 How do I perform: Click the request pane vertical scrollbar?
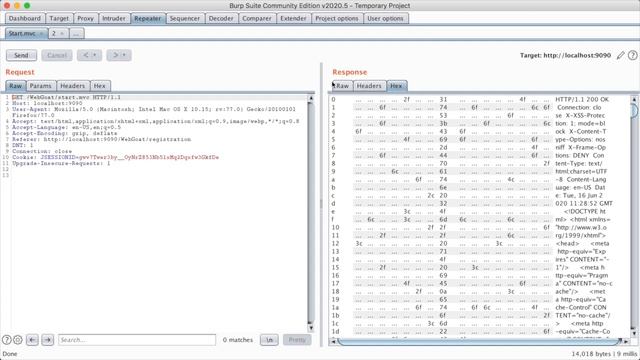(x=311, y=212)
